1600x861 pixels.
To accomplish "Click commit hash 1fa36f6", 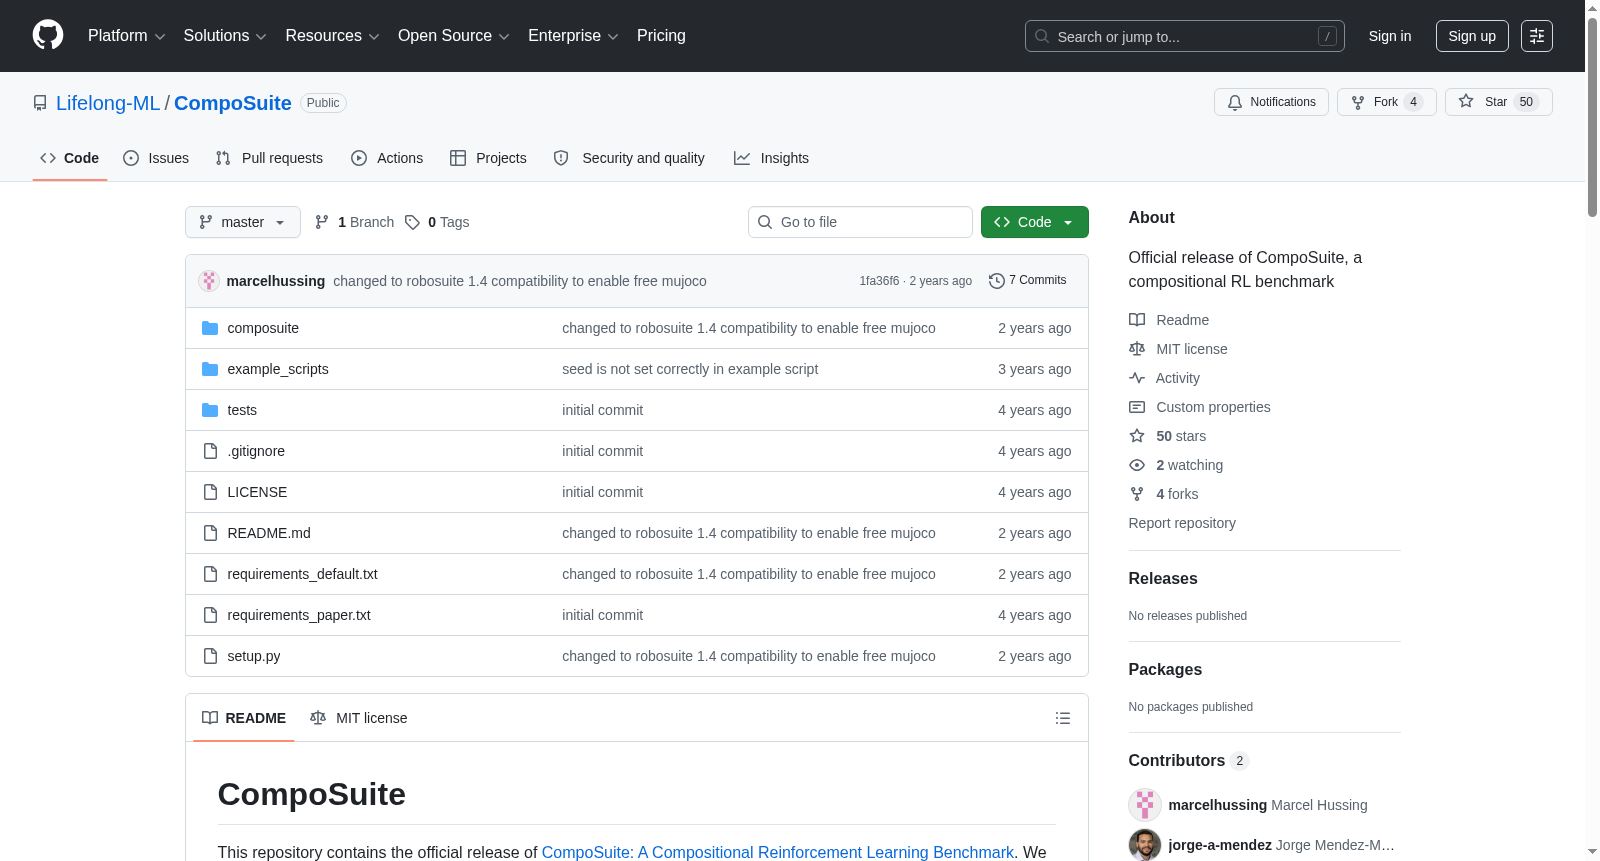I will tap(879, 281).
